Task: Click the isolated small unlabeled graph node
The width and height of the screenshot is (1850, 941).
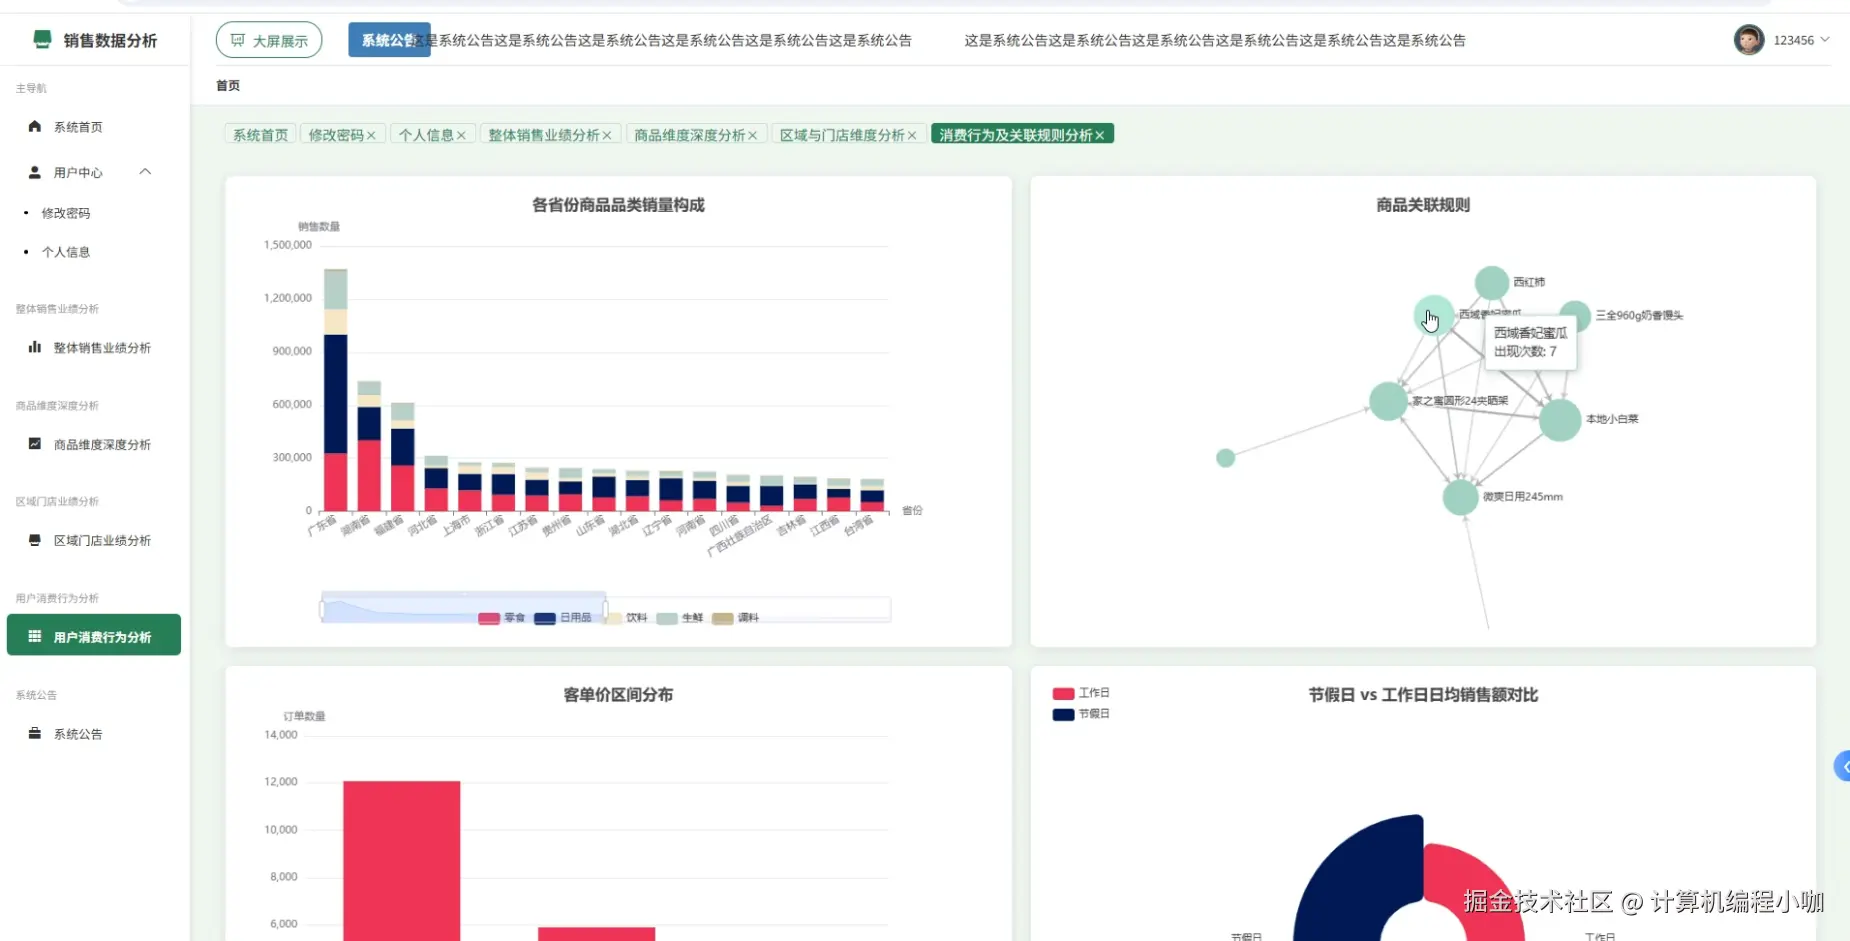Action: pos(1226,458)
